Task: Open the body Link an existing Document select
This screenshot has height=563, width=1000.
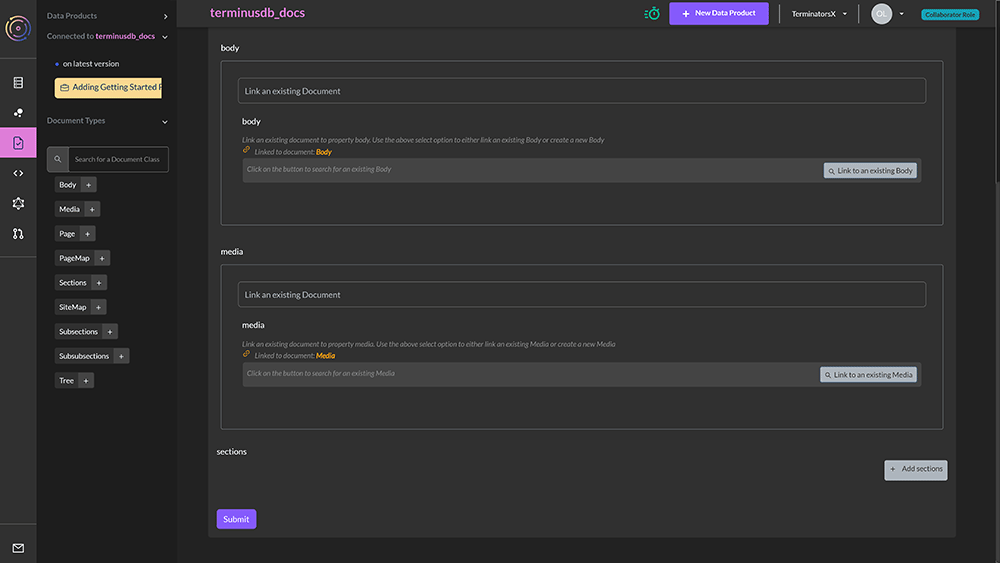Action: (582, 91)
